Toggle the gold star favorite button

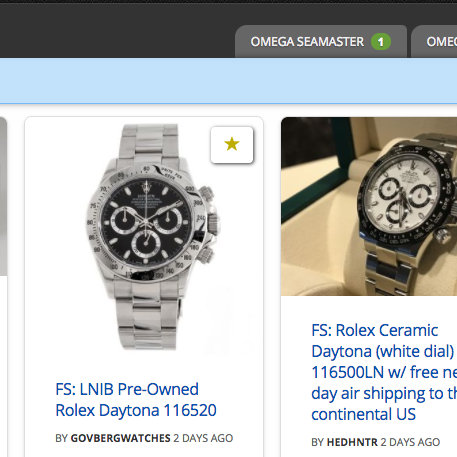pyautogui.click(x=232, y=145)
